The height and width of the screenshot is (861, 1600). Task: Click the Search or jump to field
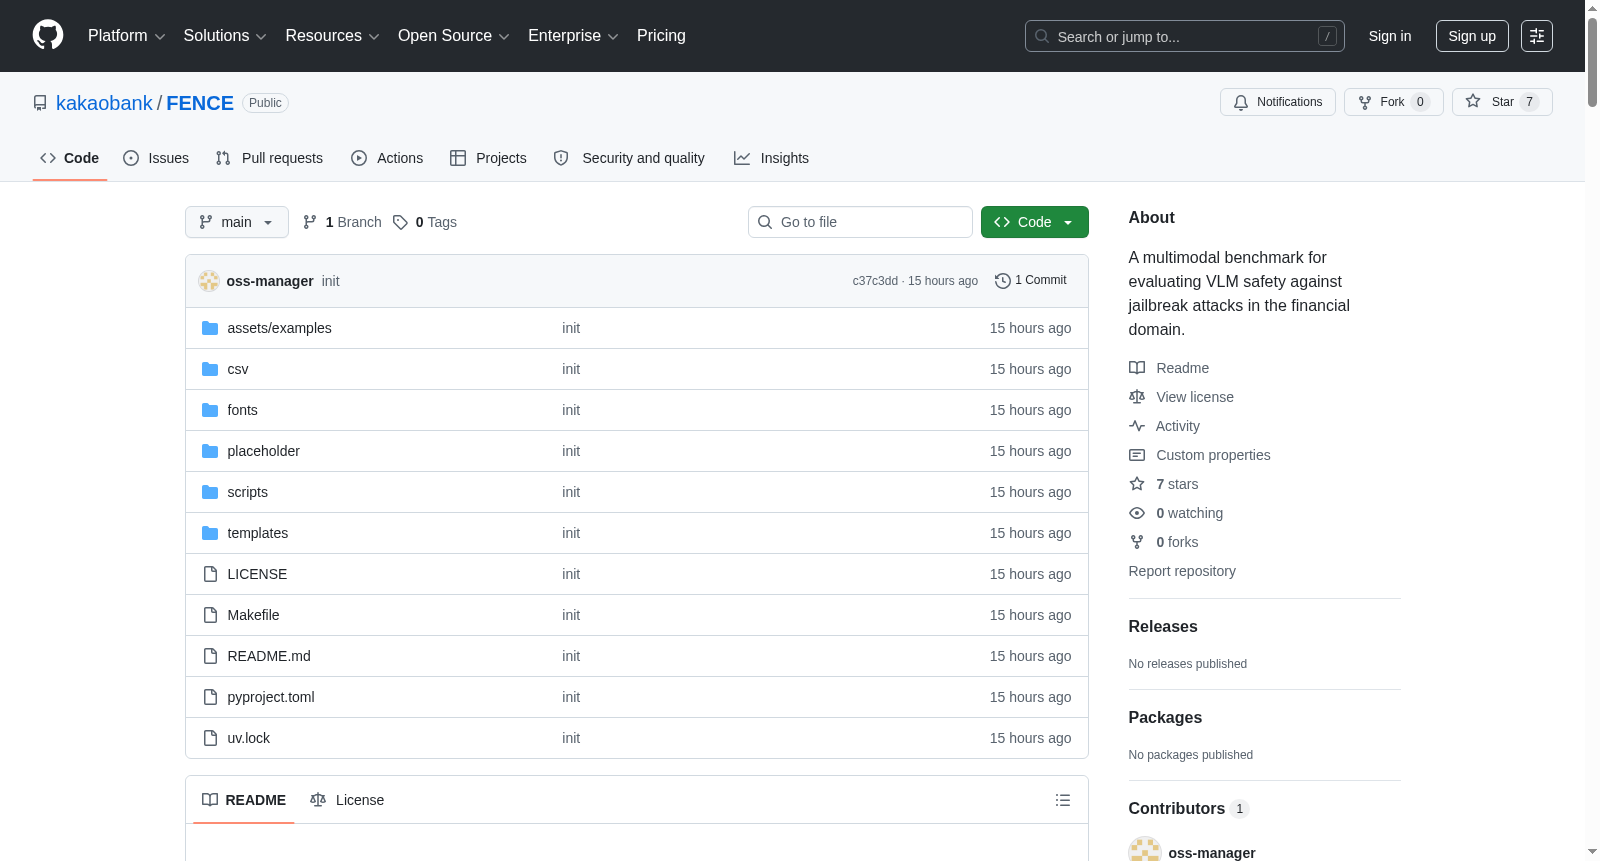1185,36
